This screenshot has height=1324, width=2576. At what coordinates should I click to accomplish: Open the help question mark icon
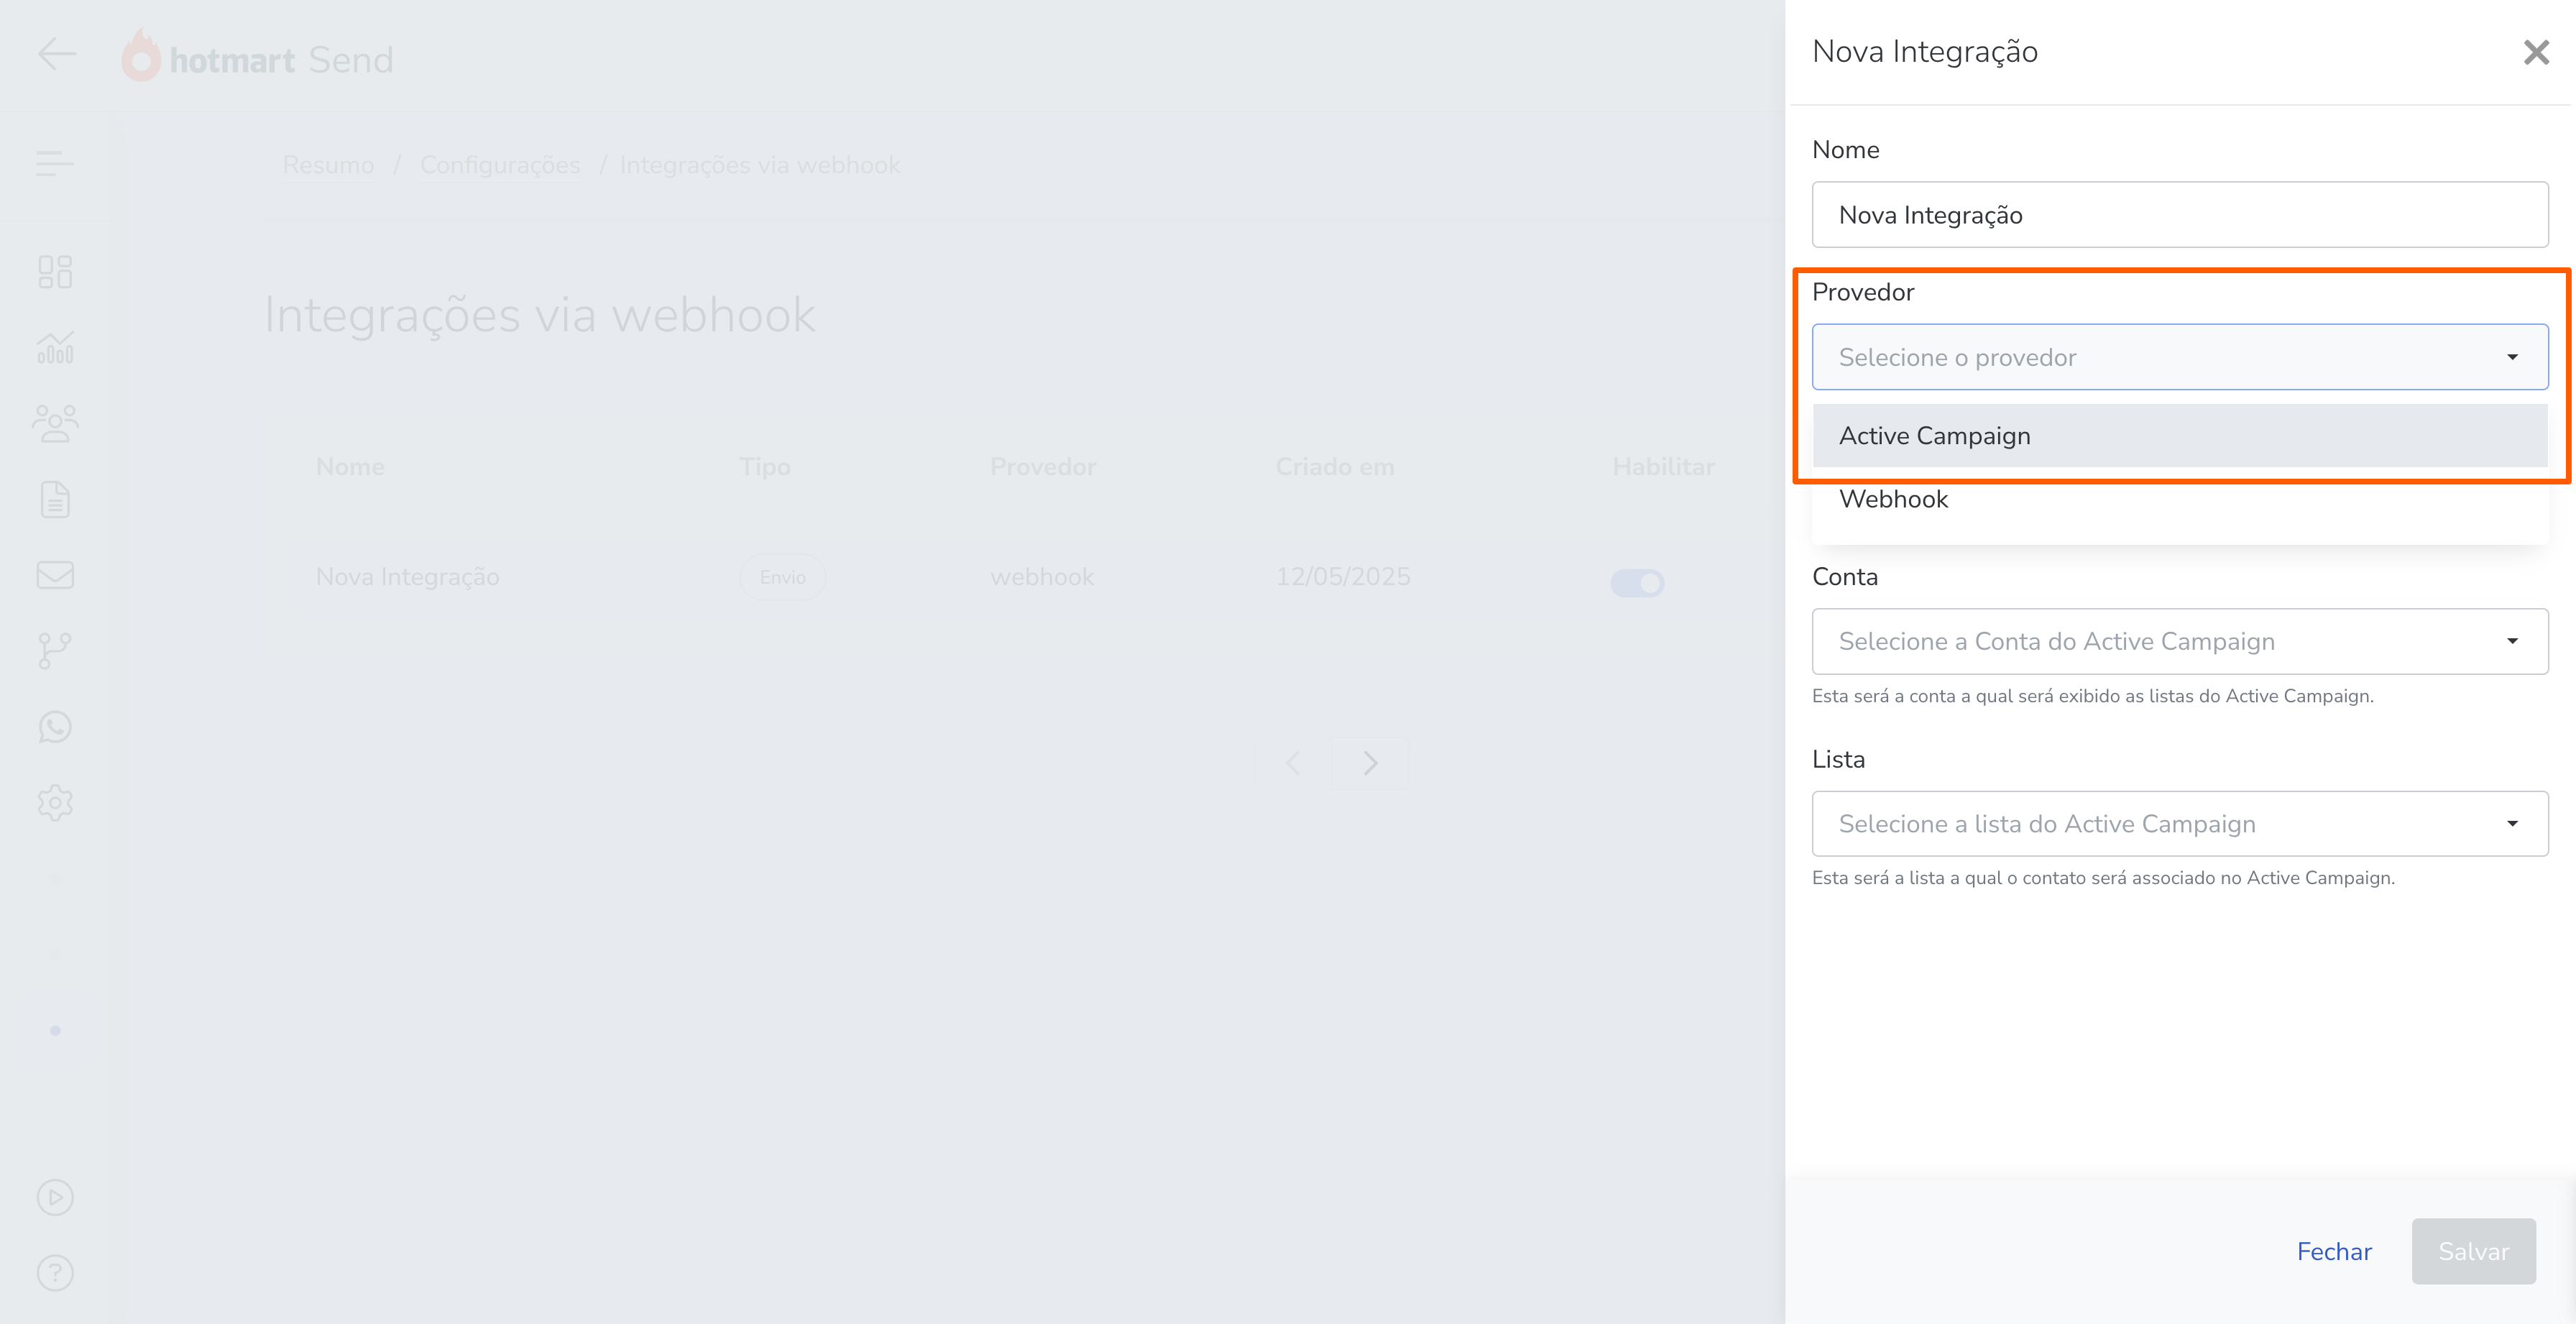point(55,1273)
